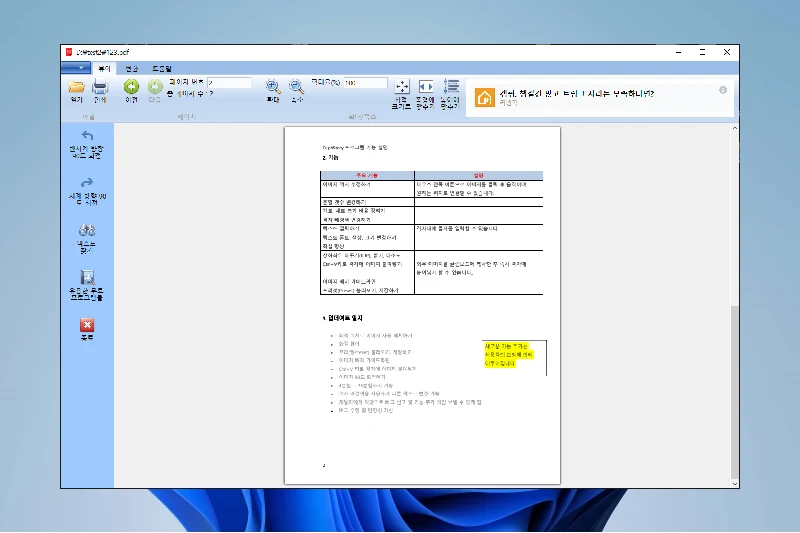
Task: Click the red left header cell of table
Action: 367,175
